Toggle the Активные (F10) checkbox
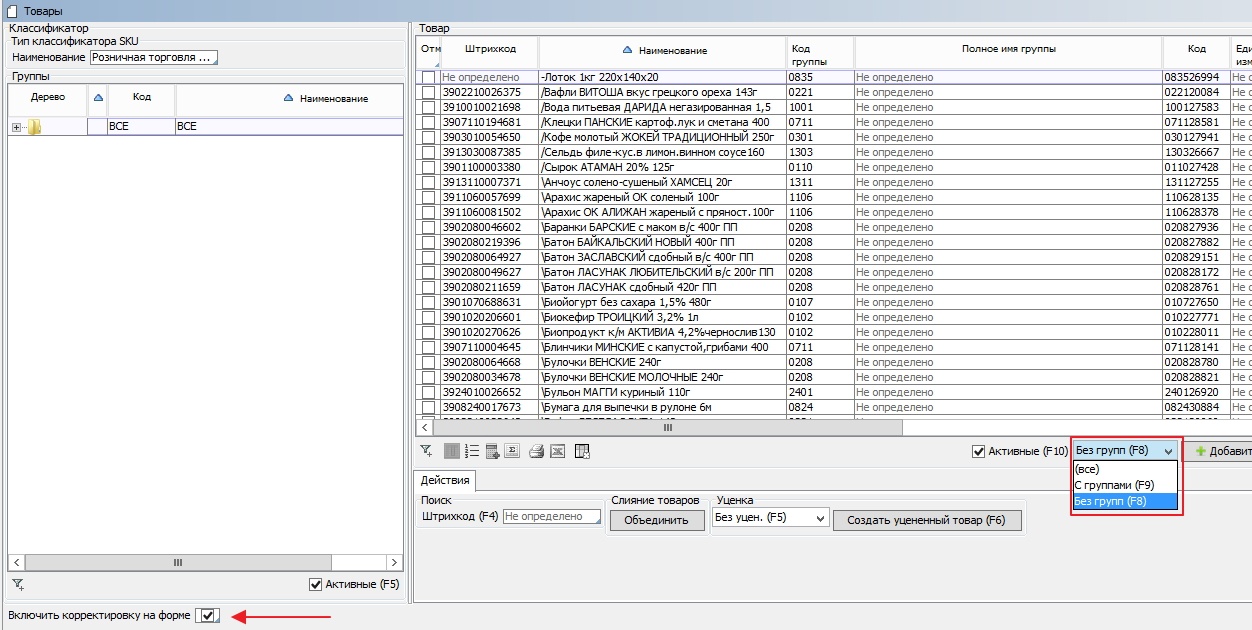 979,452
